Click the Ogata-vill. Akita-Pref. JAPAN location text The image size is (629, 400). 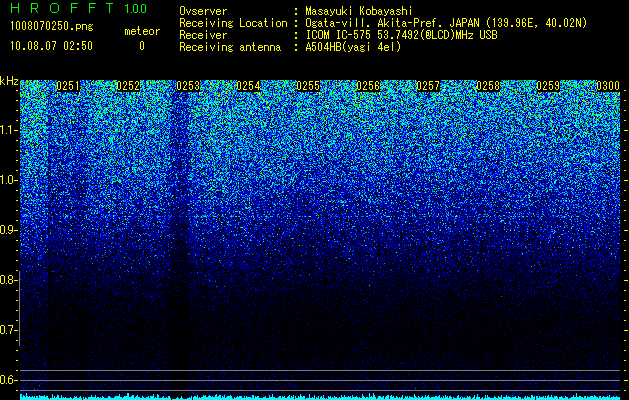[x=446, y=23]
